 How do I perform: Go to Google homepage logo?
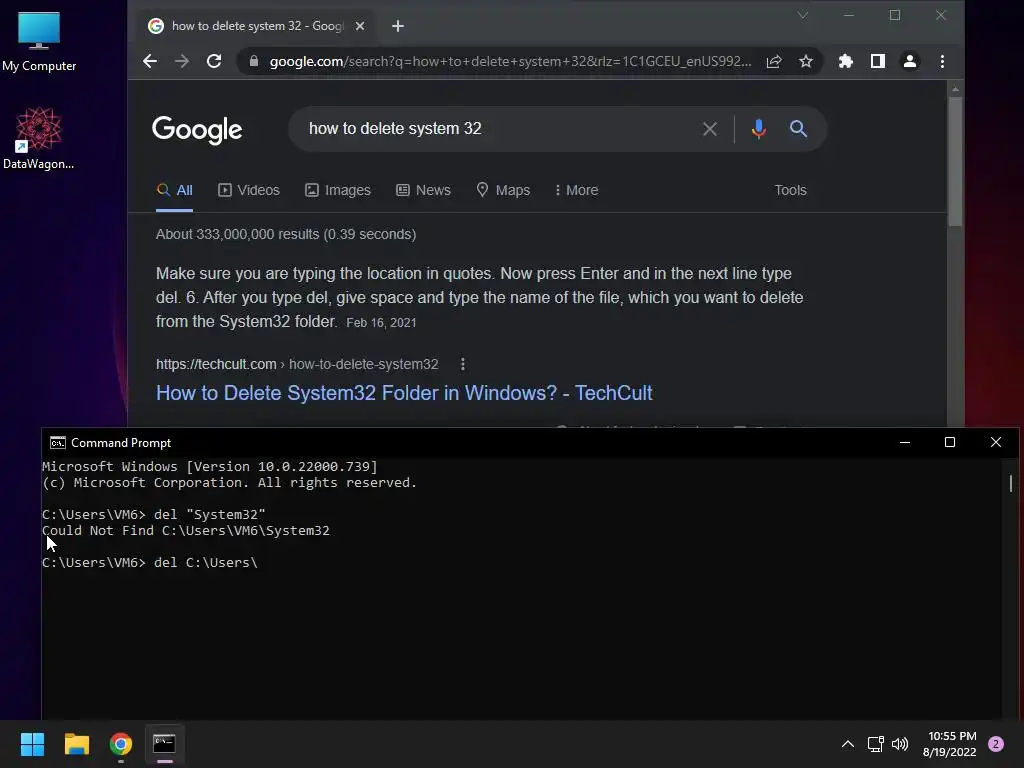point(197,131)
